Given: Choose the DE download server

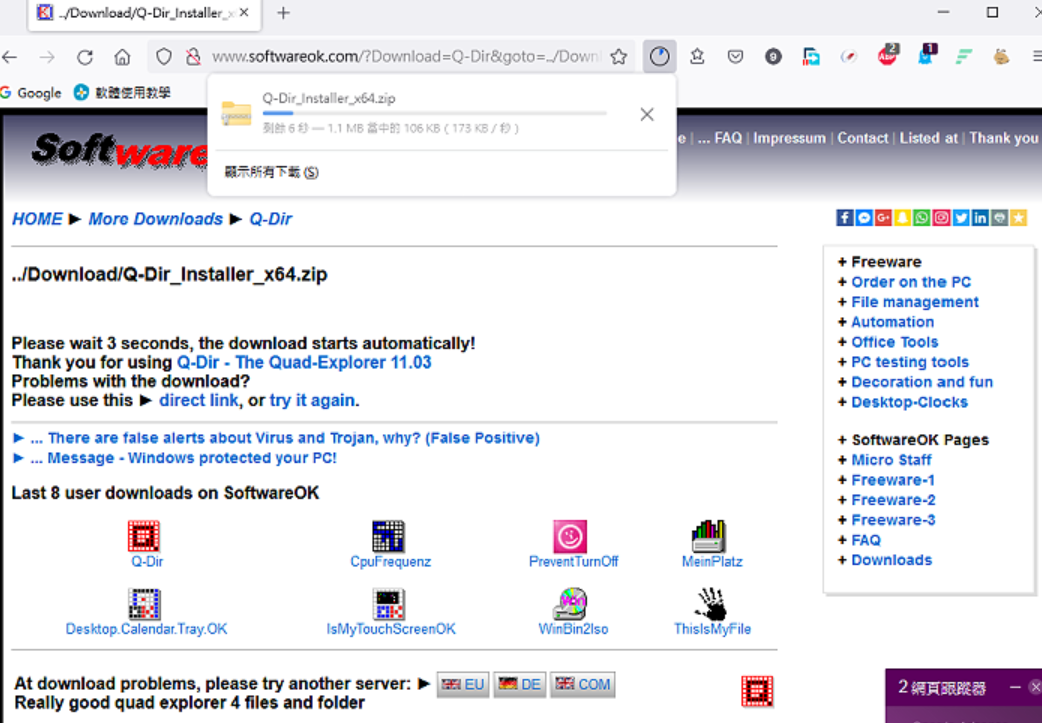Looking at the screenshot, I should click(520, 684).
